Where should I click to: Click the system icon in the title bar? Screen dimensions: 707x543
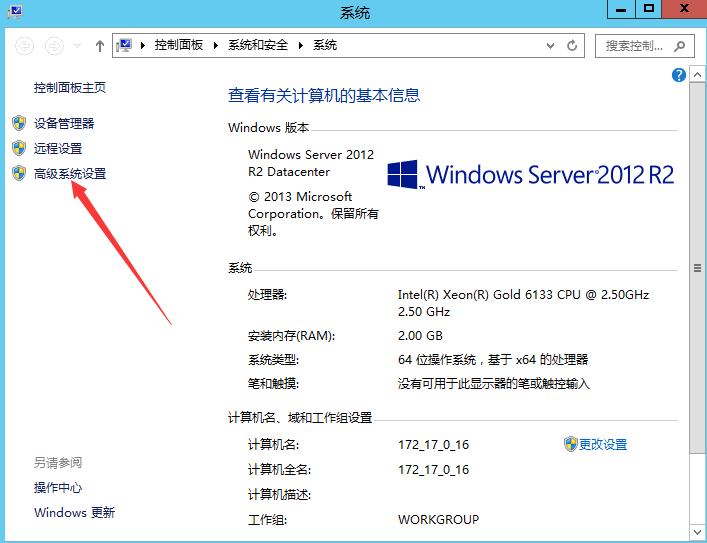(15, 12)
